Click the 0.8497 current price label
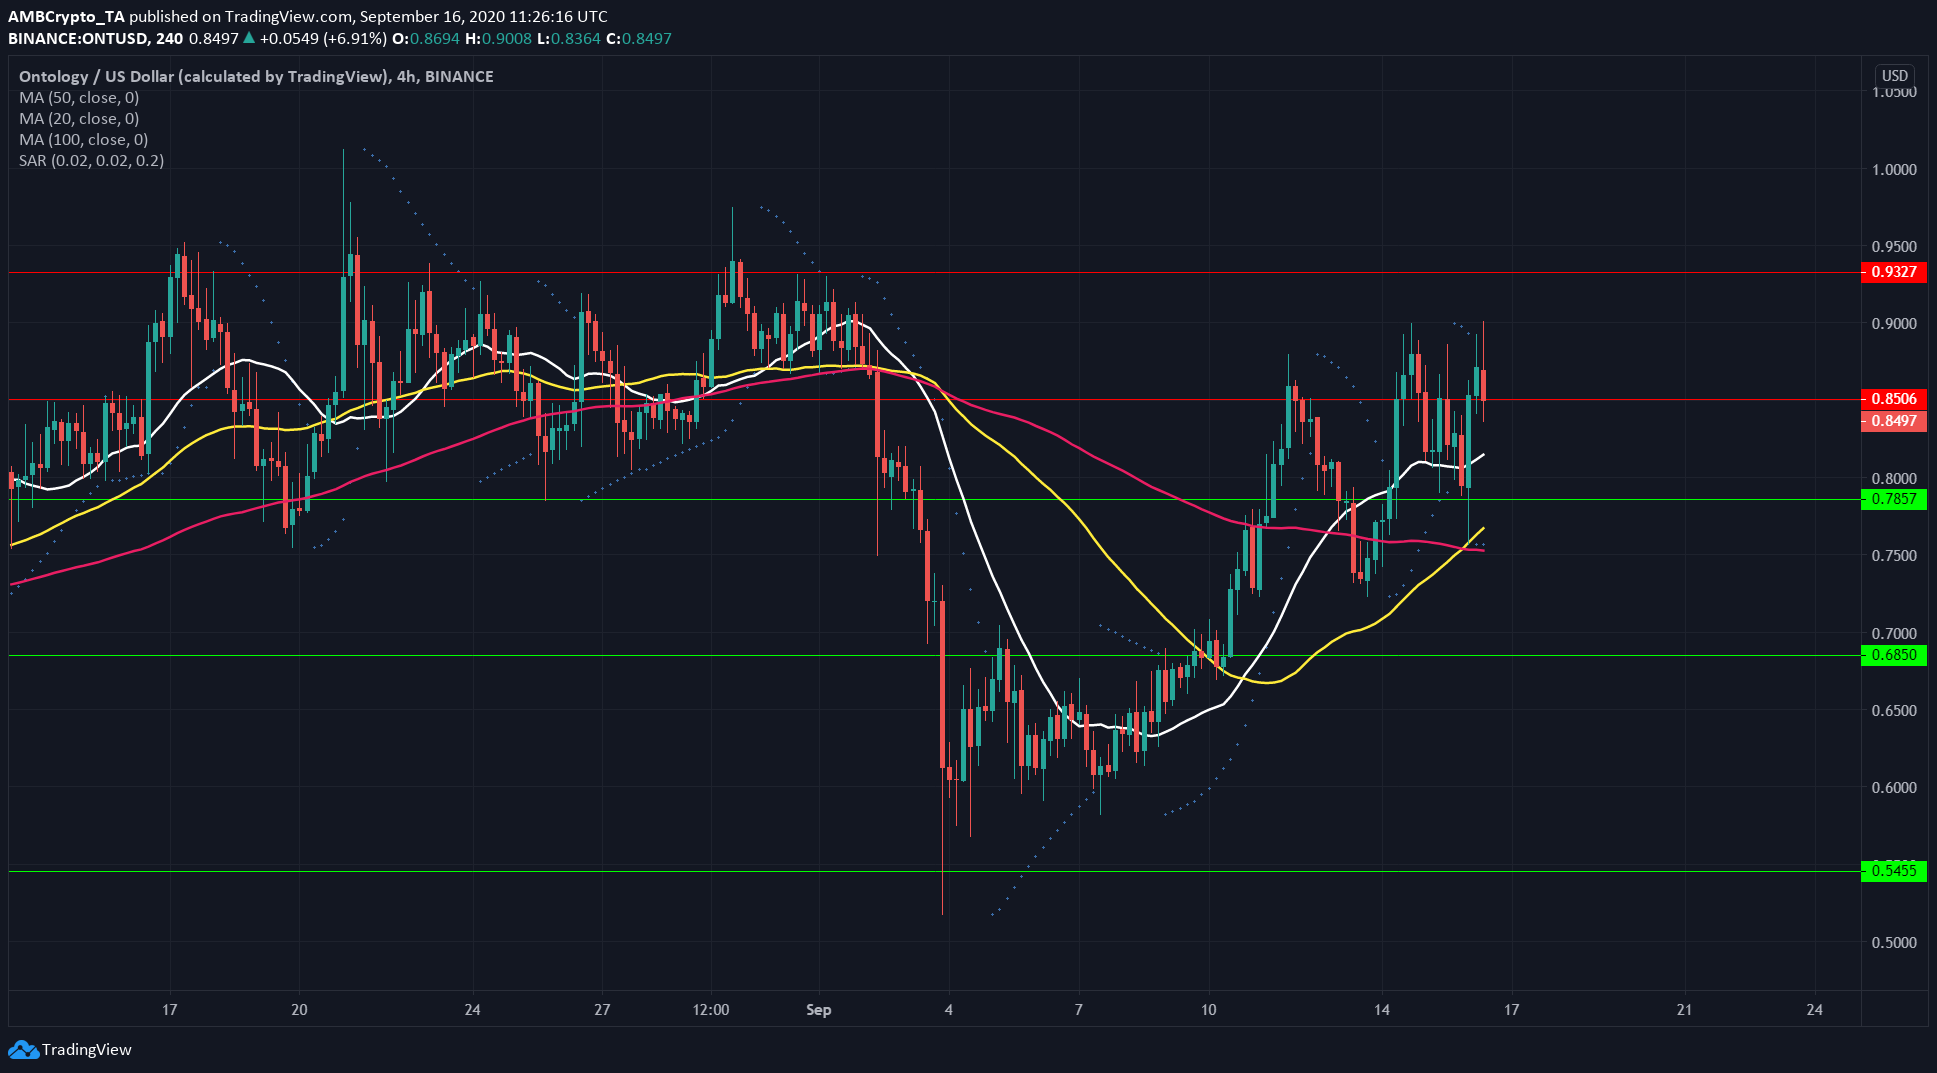 tap(1894, 420)
